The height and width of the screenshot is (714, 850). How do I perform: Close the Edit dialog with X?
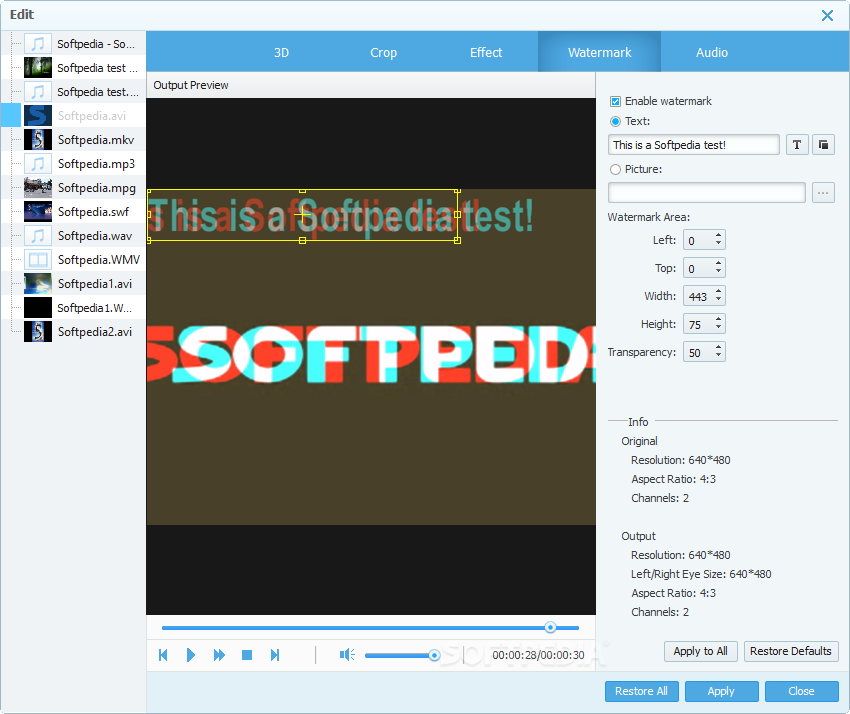point(827,15)
